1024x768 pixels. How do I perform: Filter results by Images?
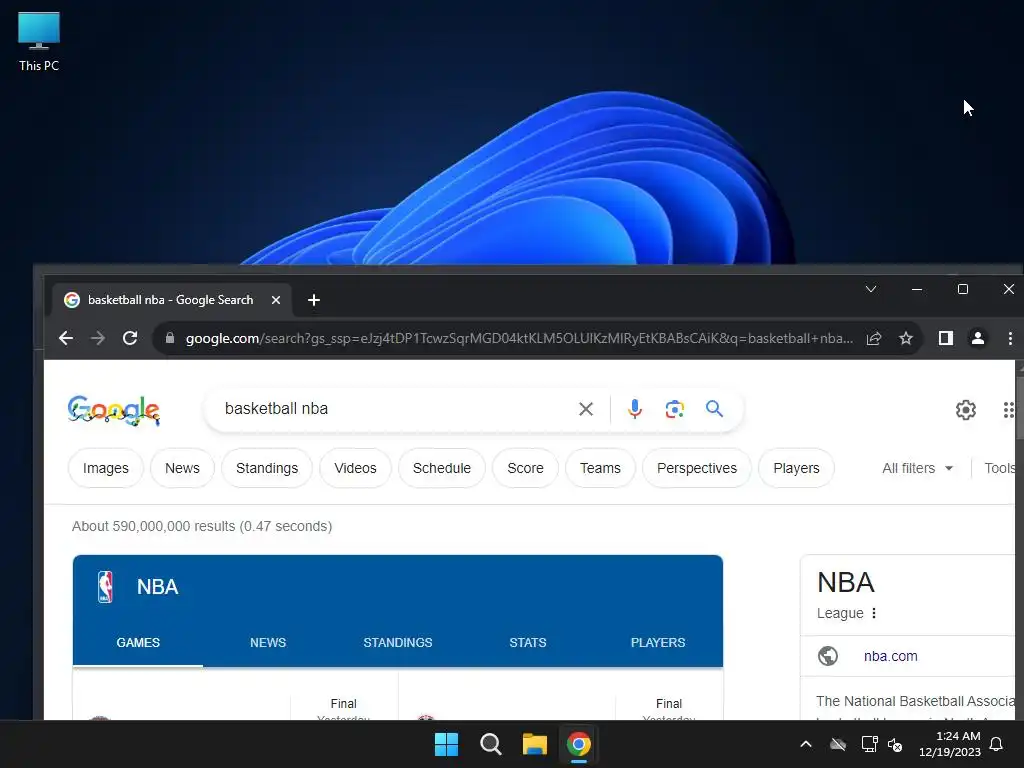pyautogui.click(x=106, y=468)
